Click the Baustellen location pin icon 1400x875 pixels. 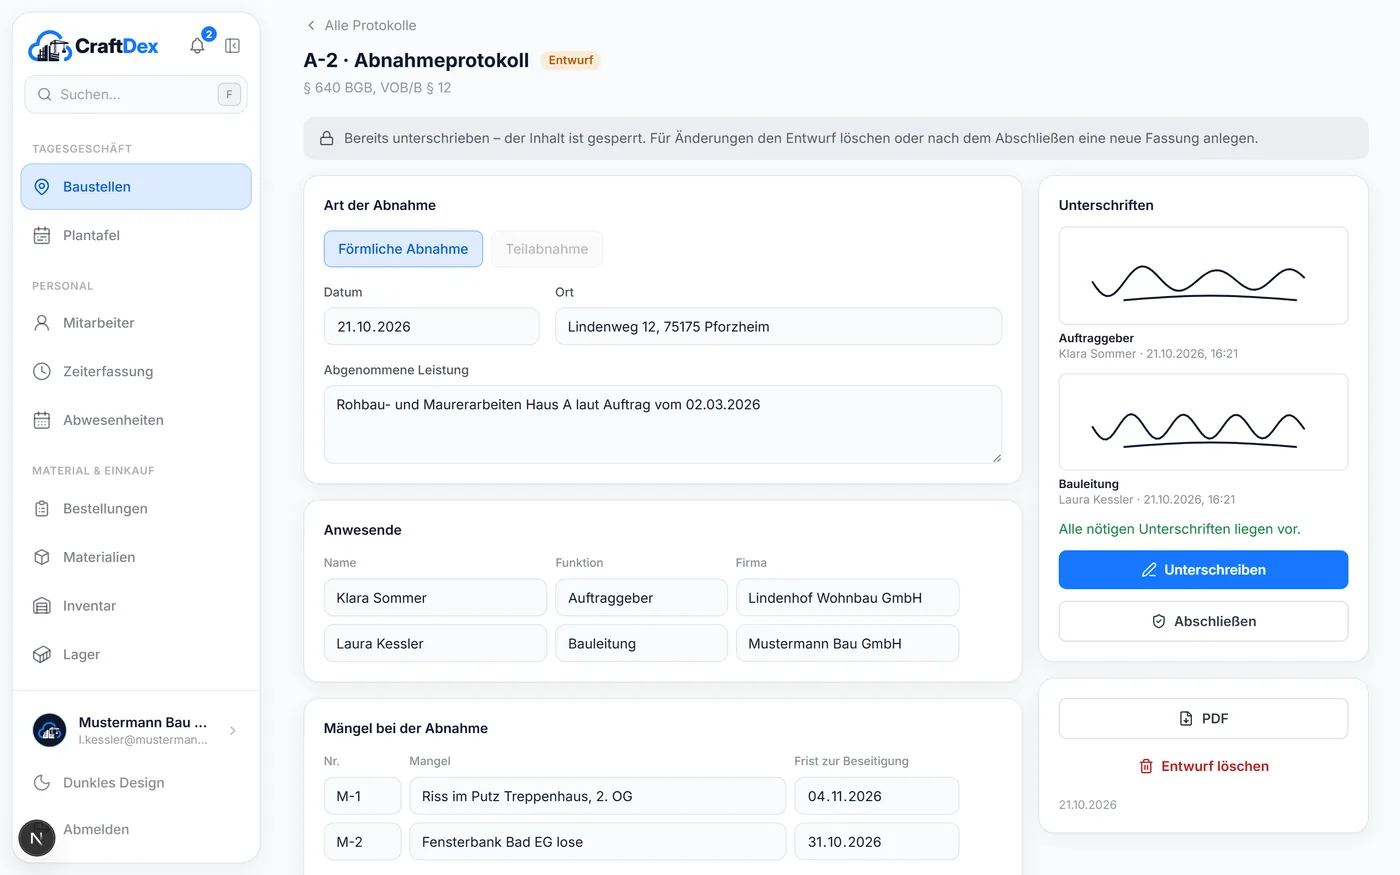click(x=42, y=187)
